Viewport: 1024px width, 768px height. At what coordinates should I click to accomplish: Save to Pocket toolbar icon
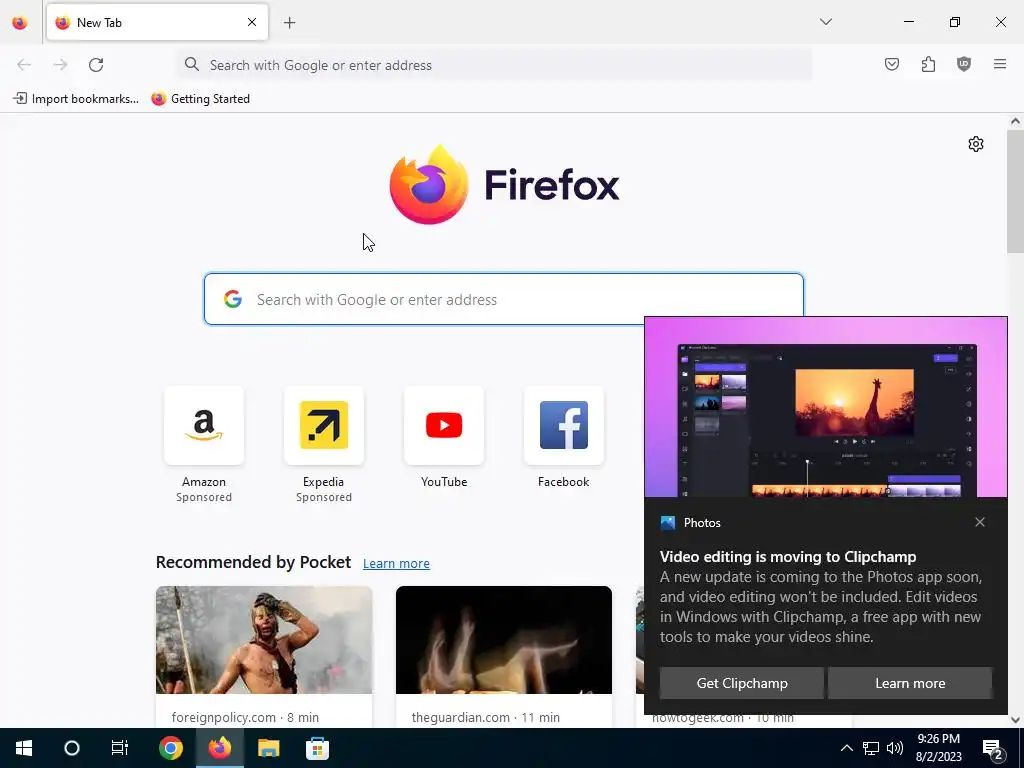point(891,64)
